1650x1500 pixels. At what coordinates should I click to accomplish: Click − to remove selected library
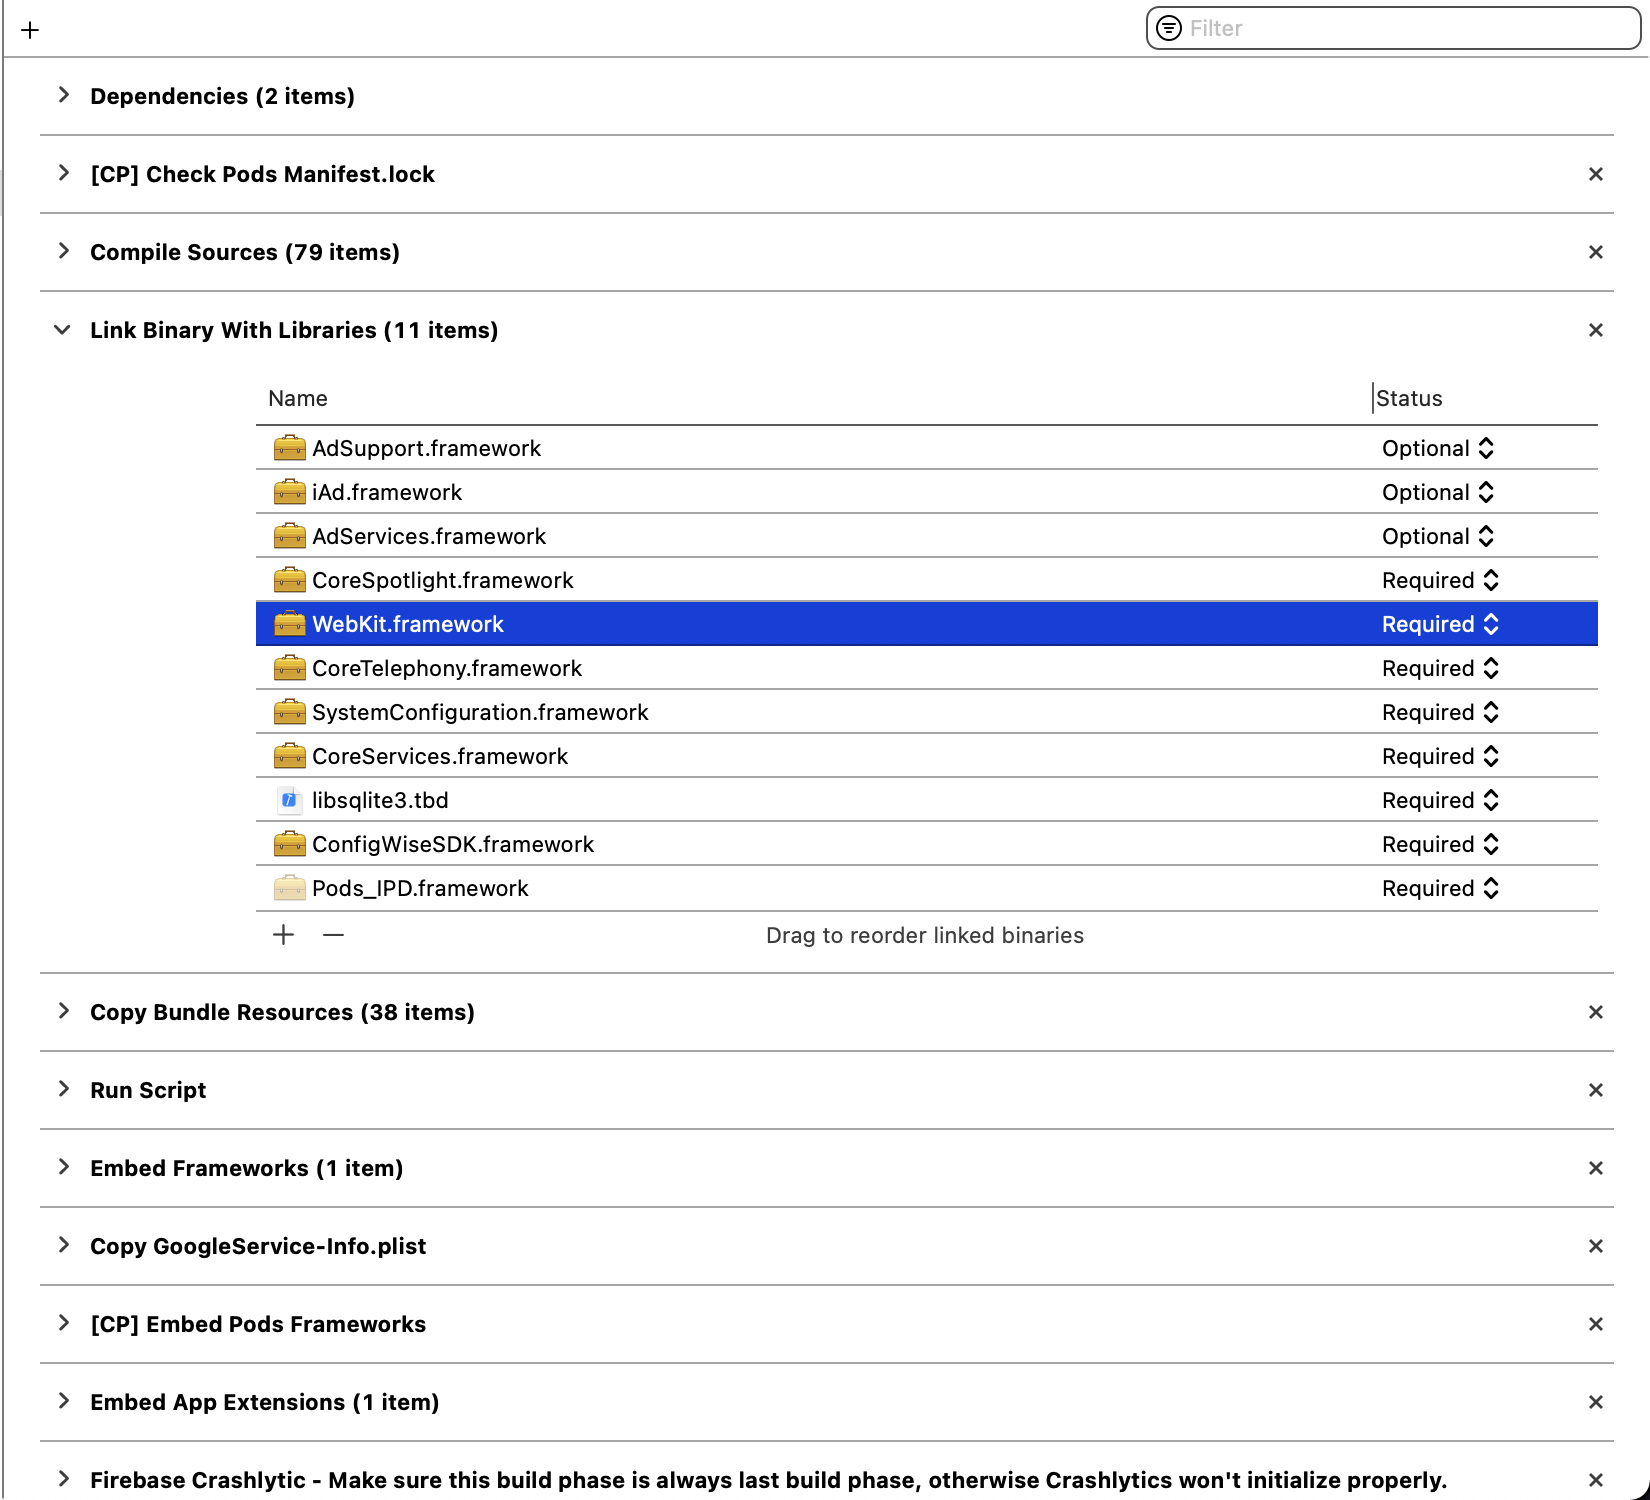333,935
